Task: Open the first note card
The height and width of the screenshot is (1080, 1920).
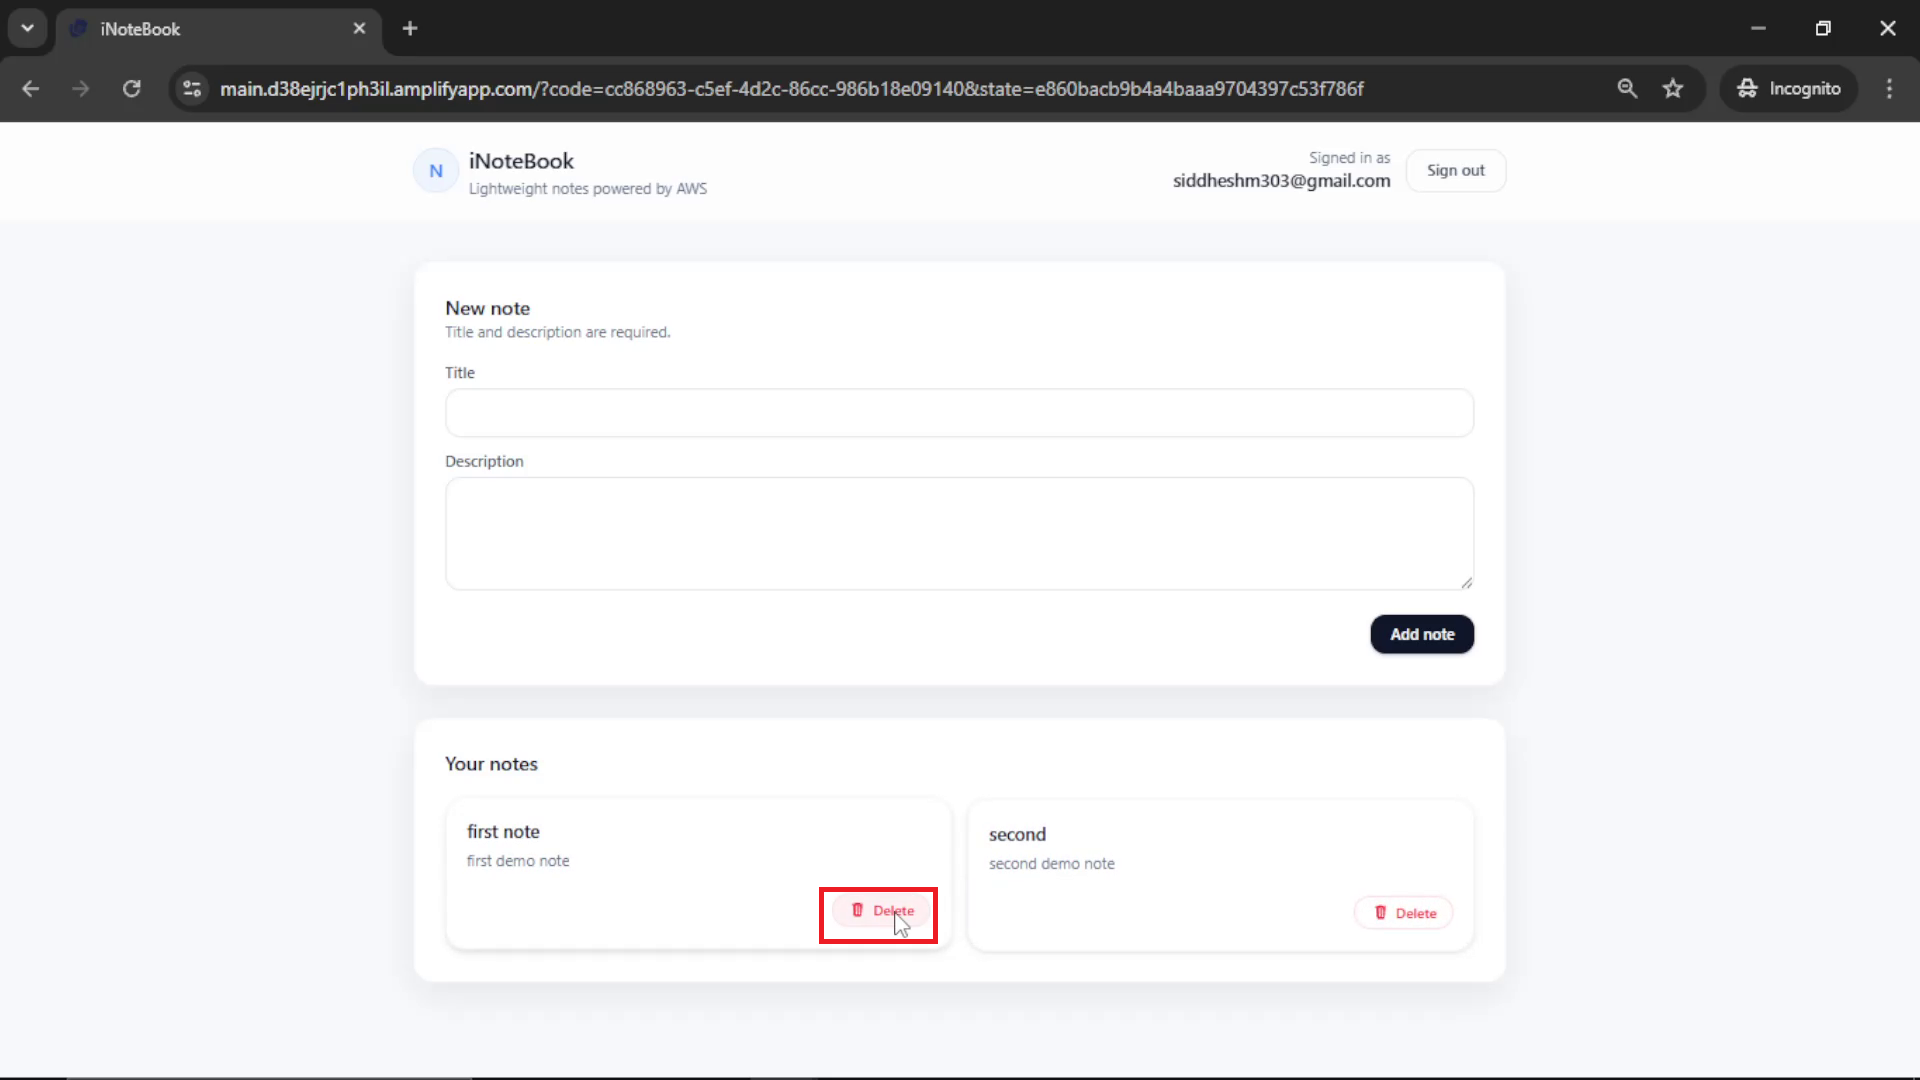Action: (699, 874)
